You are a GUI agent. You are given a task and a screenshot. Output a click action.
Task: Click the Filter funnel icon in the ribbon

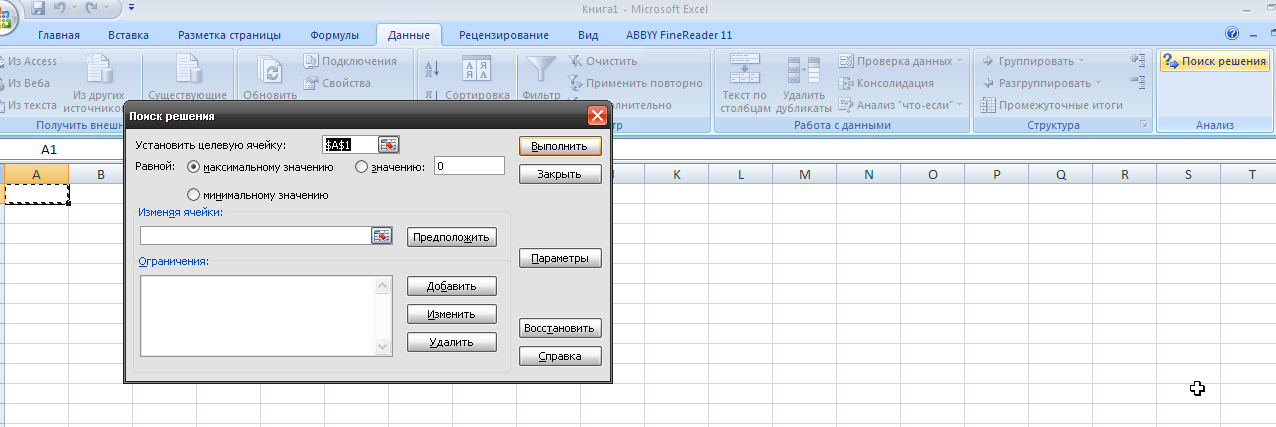(542, 69)
